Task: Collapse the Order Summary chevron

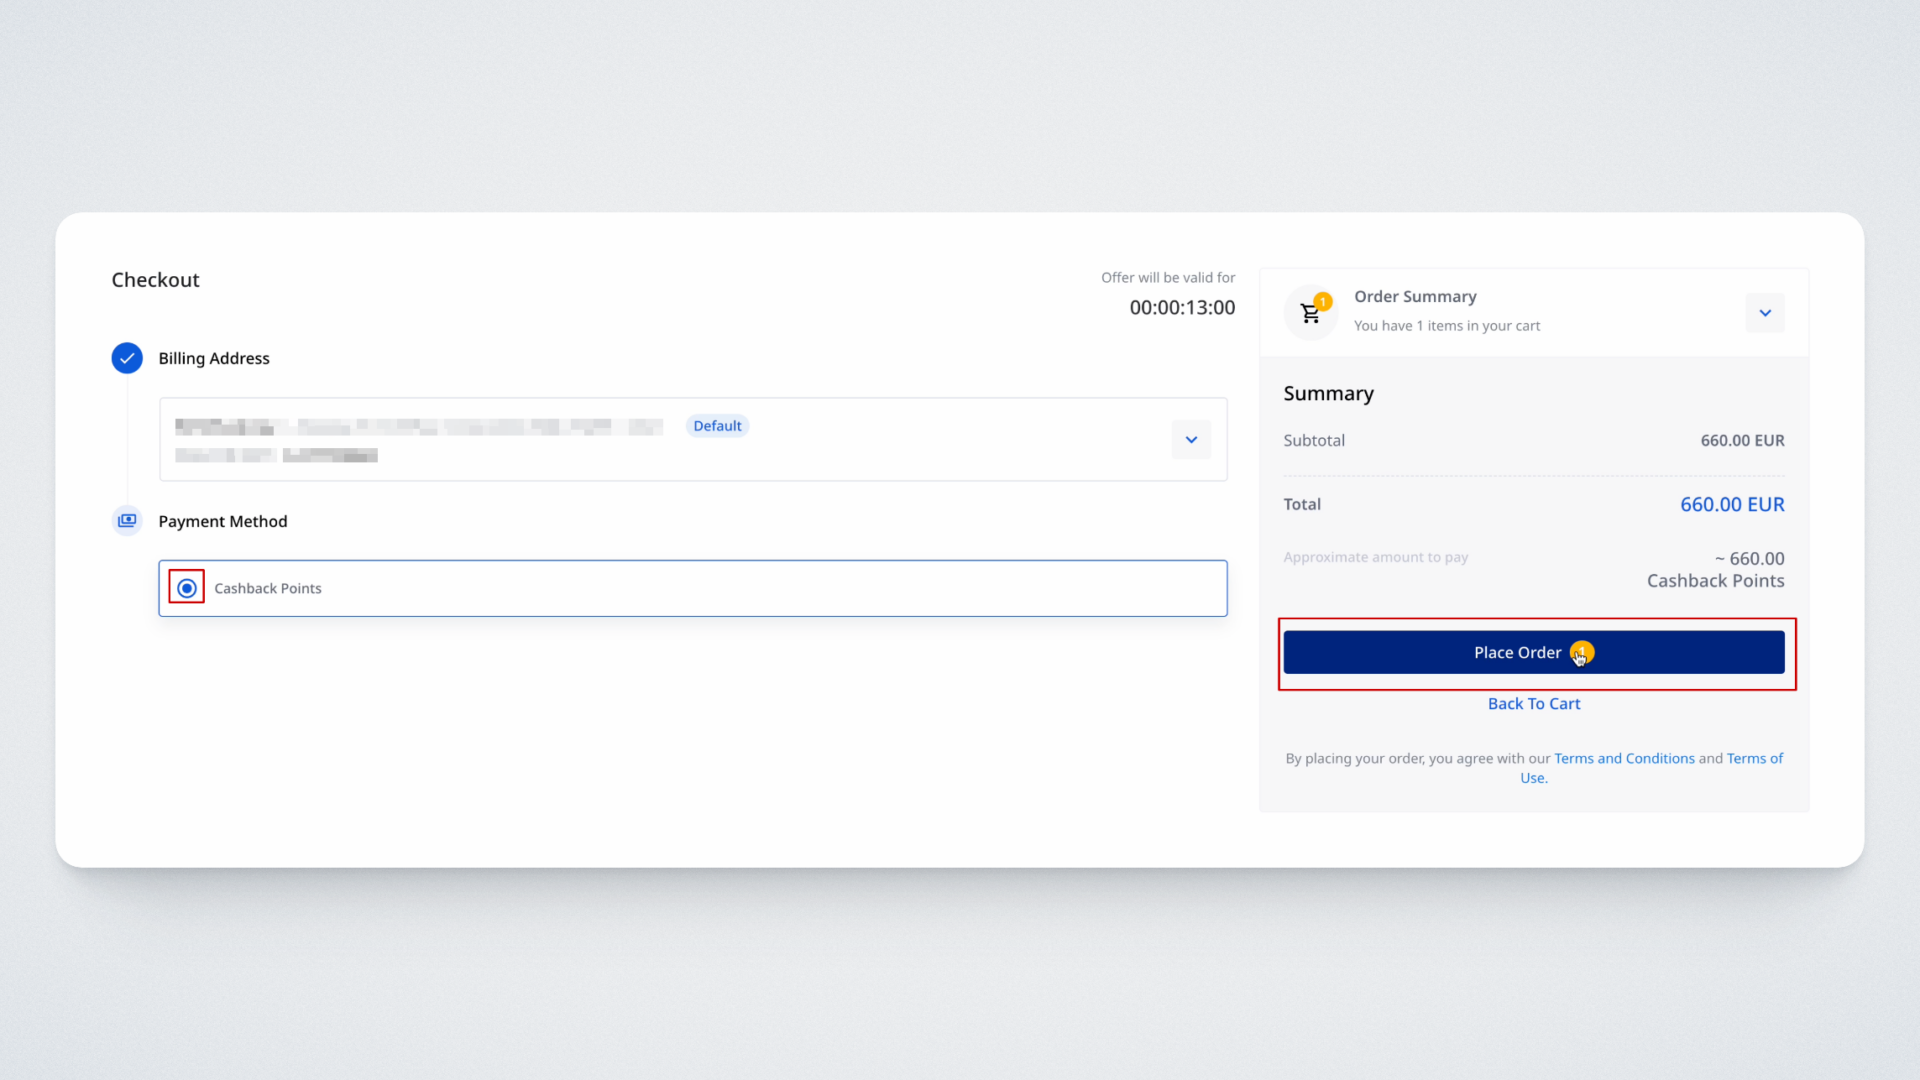Action: (x=1765, y=313)
